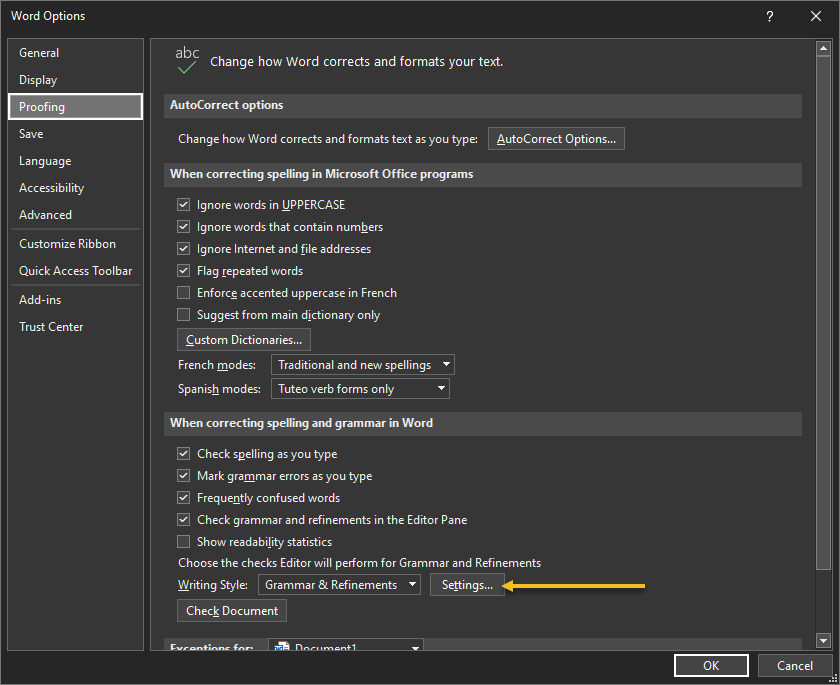Viewport: 840px width, 685px height.
Task: Disable Flag repeated words checkbox
Action: pos(183,271)
